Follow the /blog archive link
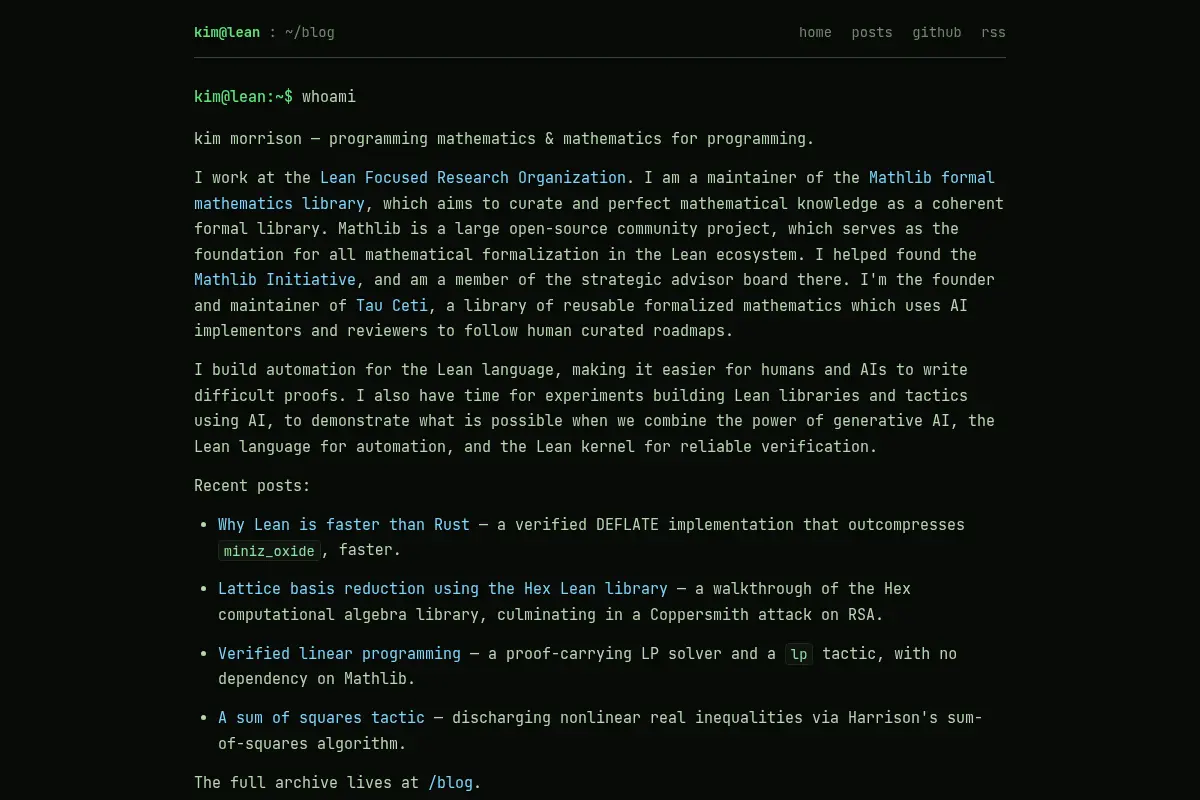This screenshot has height=800, width=1200. (451, 782)
